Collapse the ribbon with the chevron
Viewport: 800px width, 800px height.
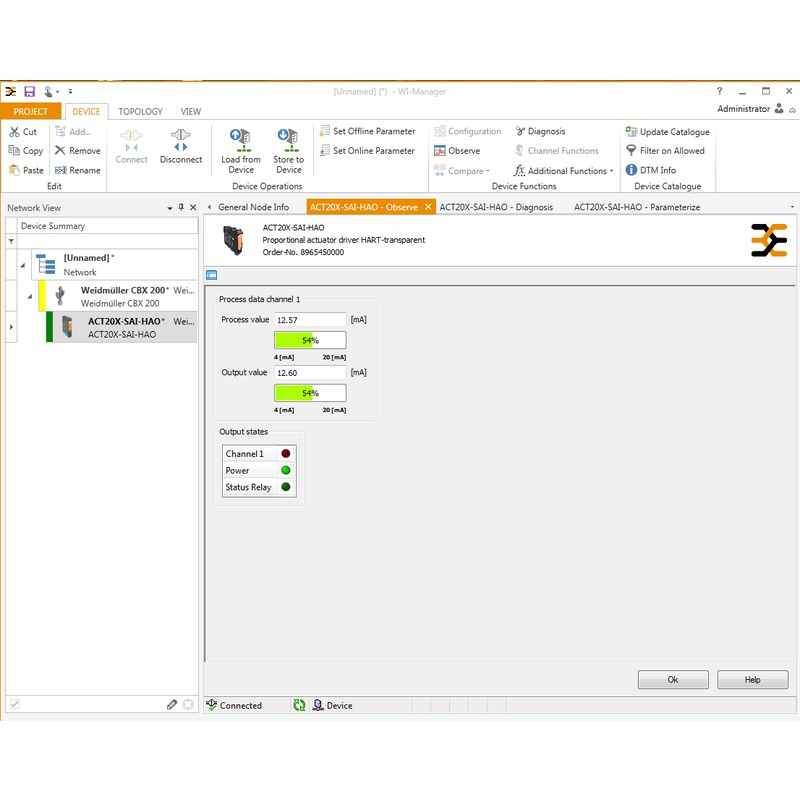coord(792,110)
